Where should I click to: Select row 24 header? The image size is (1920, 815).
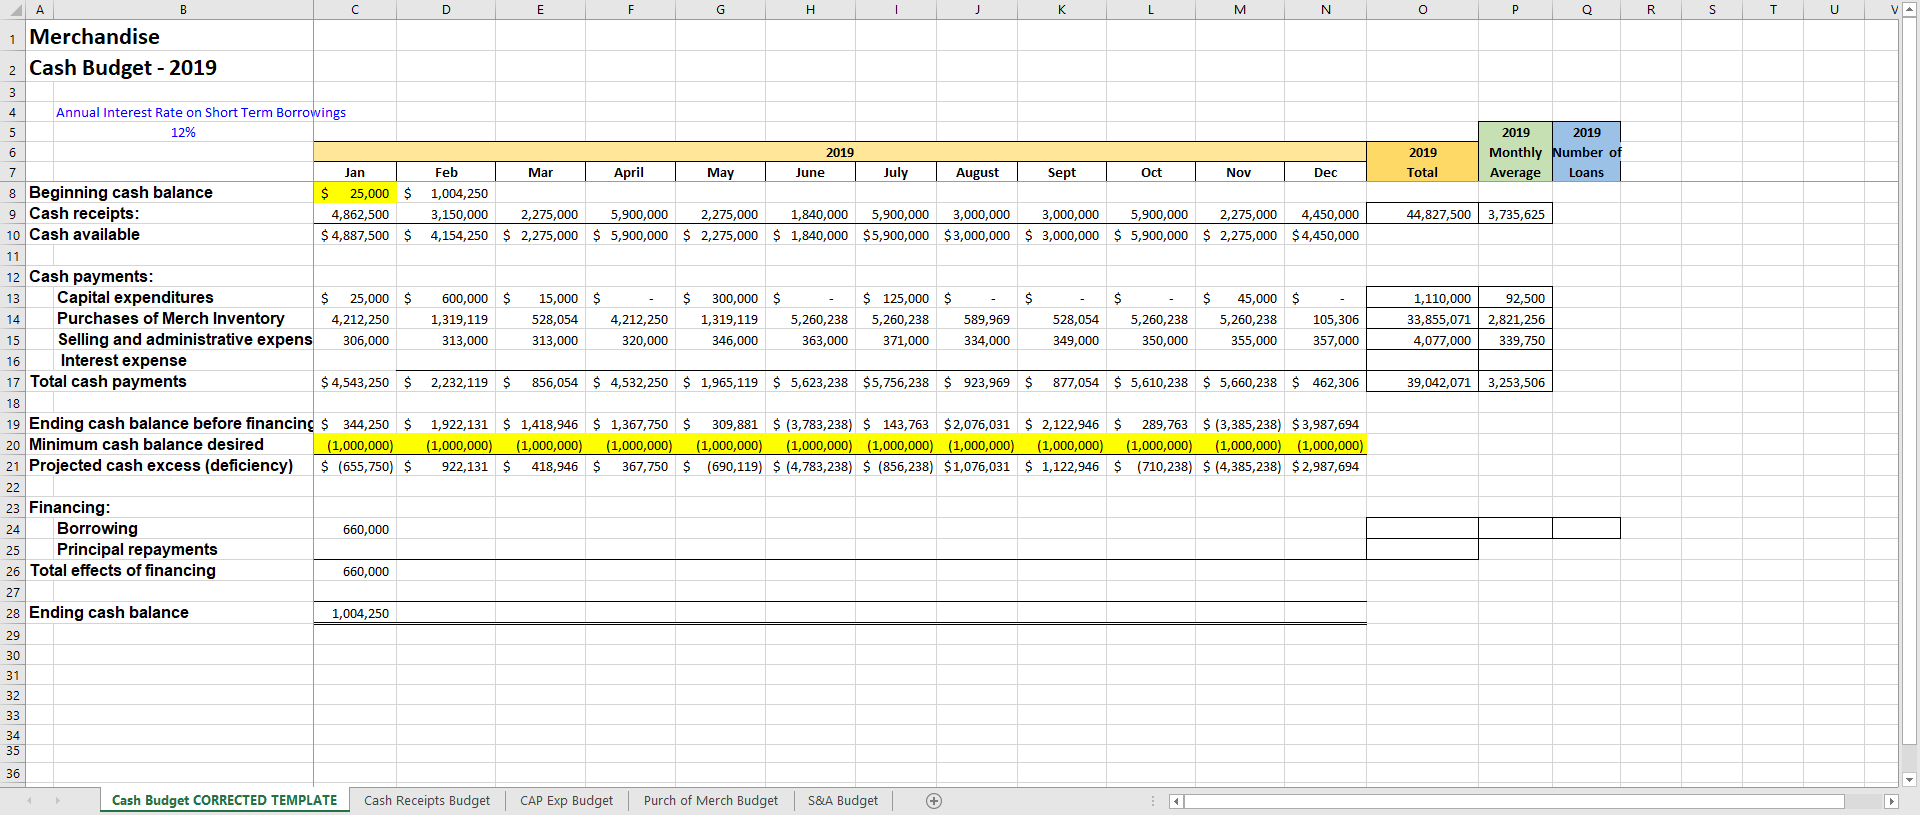coord(13,529)
